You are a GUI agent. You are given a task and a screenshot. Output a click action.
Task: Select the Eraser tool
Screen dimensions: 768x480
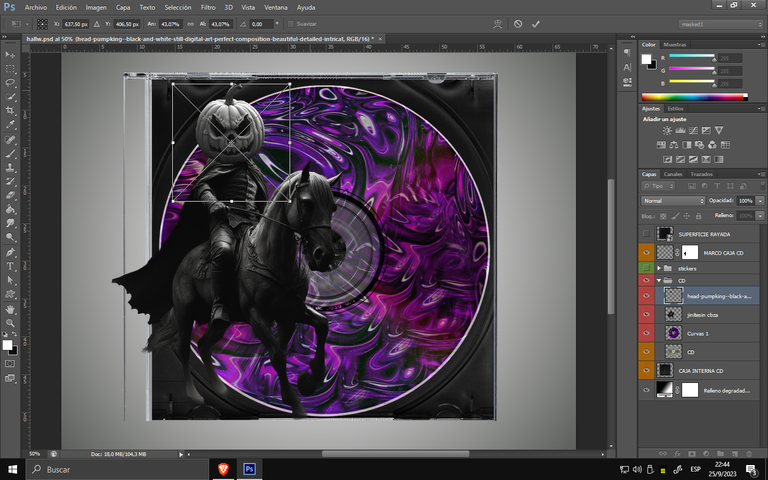pos(10,195)
